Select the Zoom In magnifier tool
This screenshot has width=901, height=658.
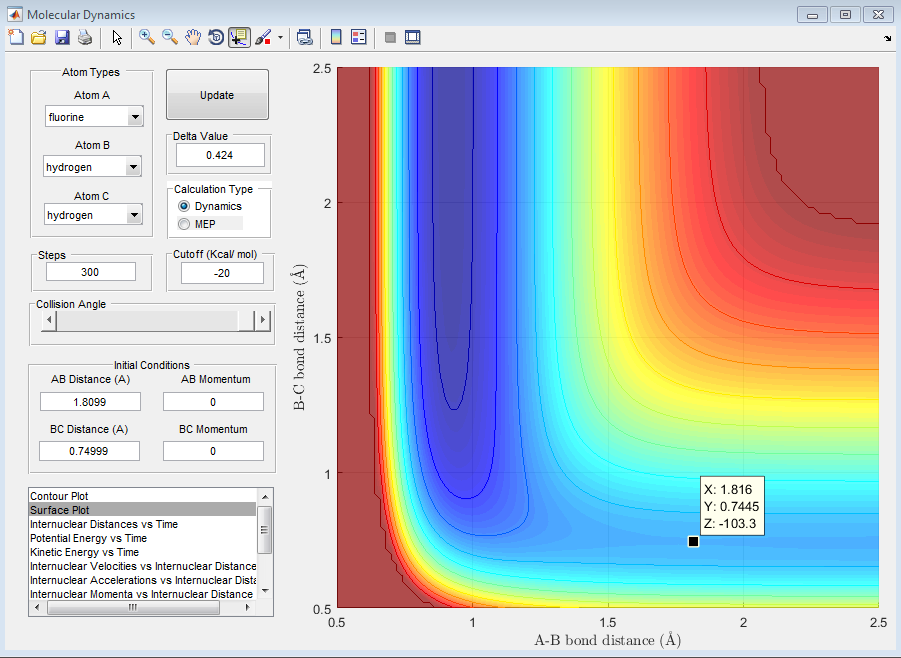[x=146, y=37]
